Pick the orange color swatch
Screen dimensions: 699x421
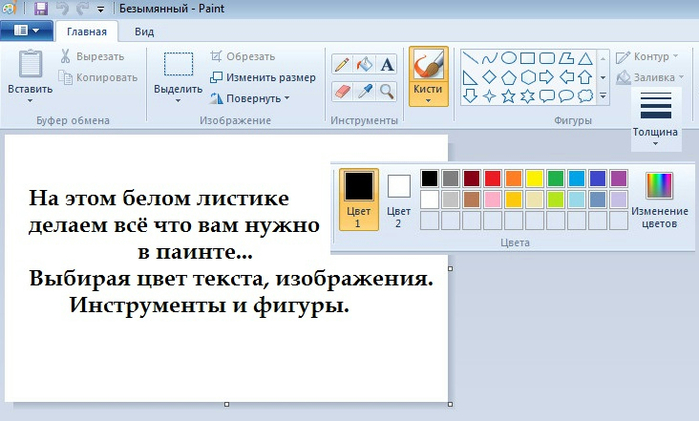(513, 178)
